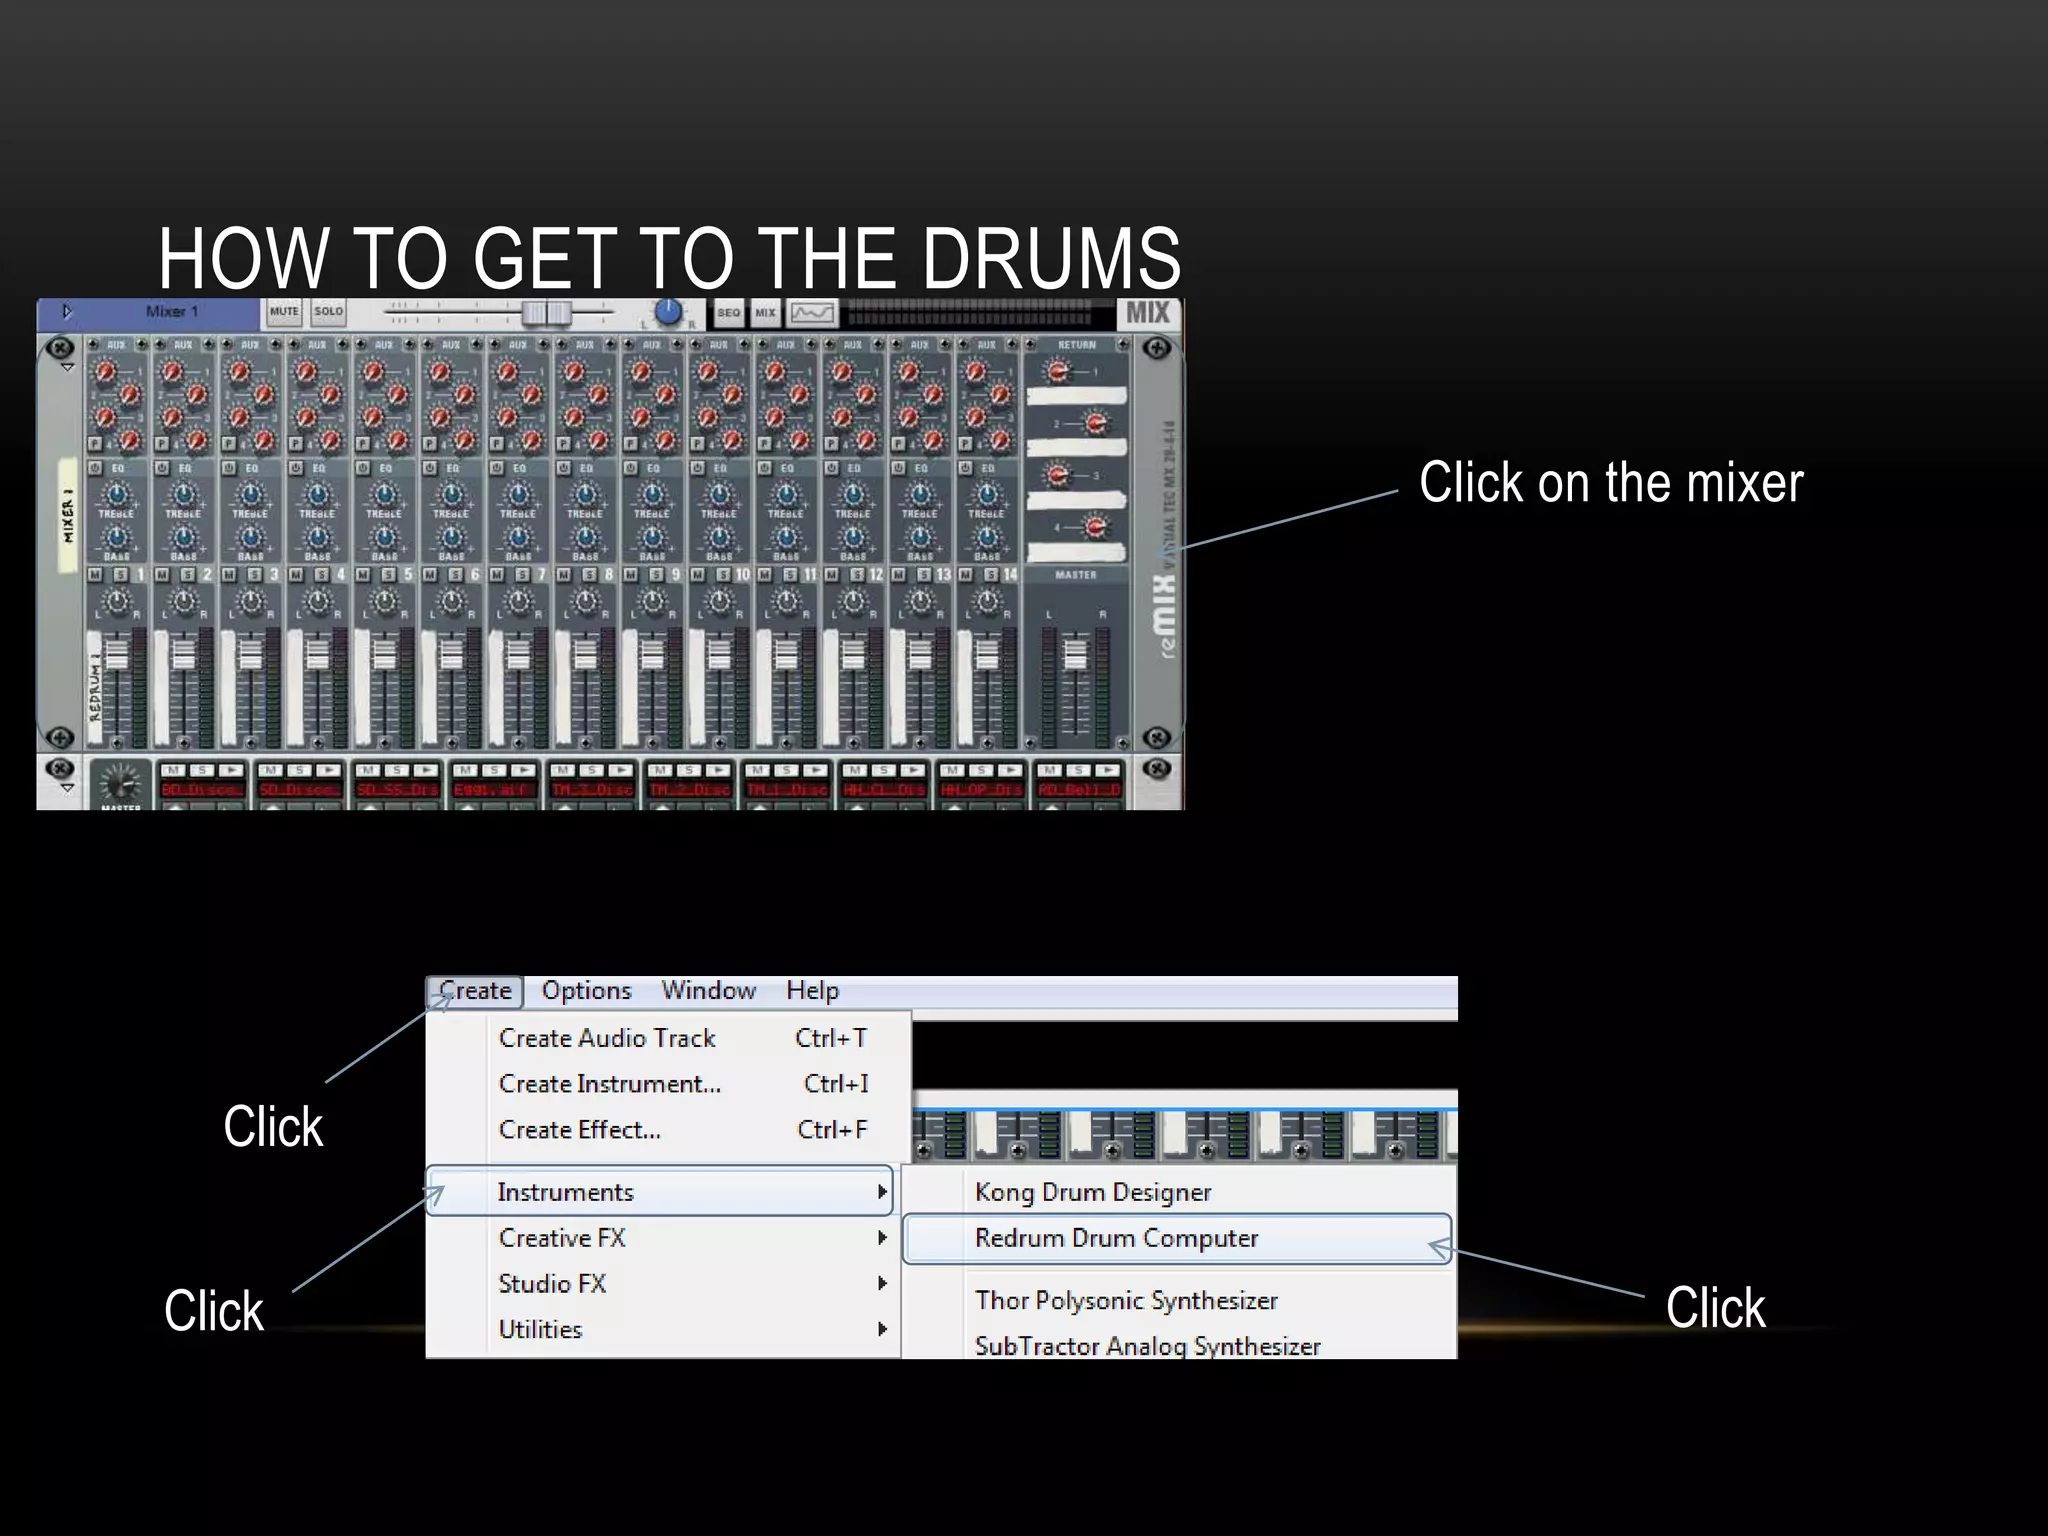Open the Window menu

point(708,991)
